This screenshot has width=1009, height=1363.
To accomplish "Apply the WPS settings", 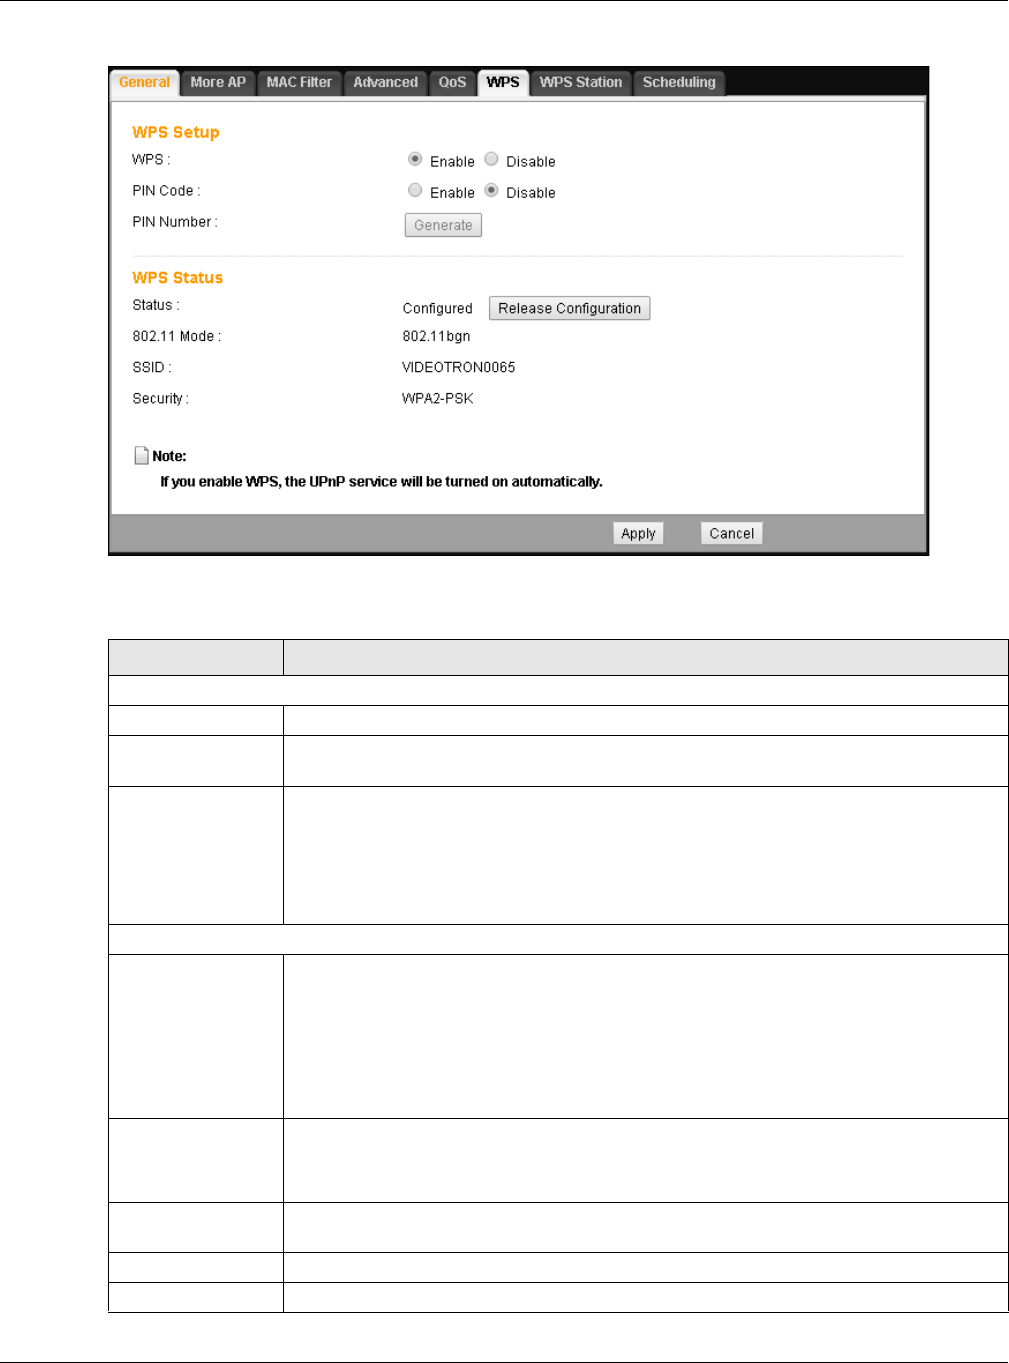I will tap(638, 533).
